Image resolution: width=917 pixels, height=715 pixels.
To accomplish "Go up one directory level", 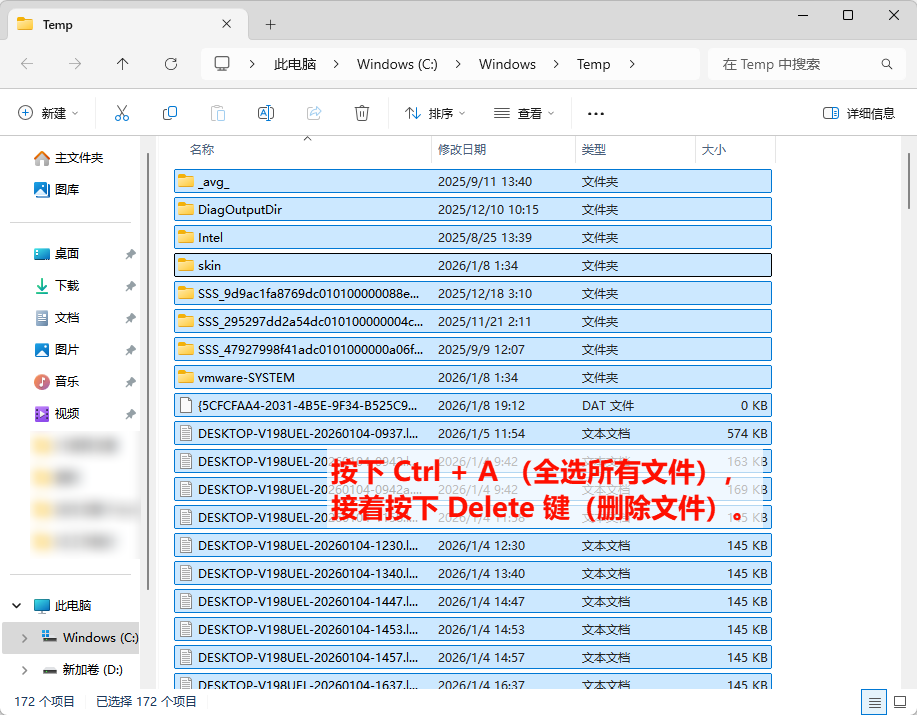I will coord(123,64).
